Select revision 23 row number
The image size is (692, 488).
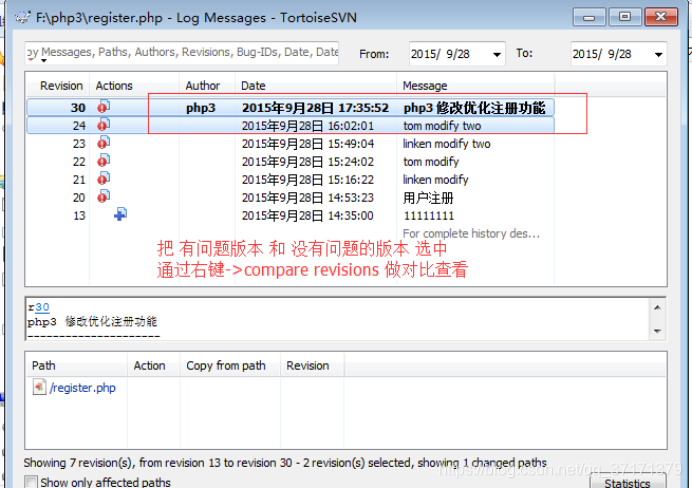click(79, 144)
